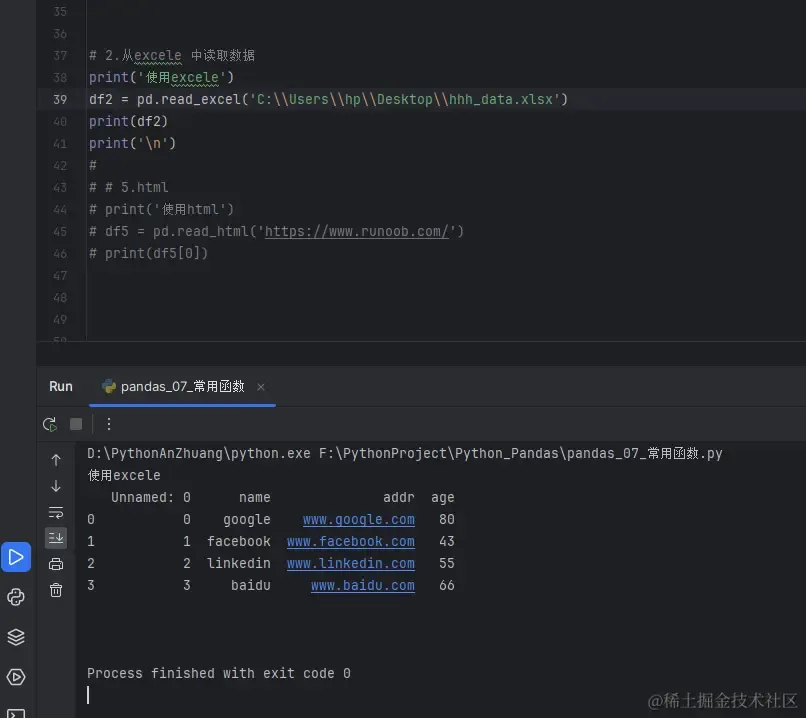This screenshot has height=718, width=806.
Task: Open the Python Packages layers icon
Action: click(16, 637)
